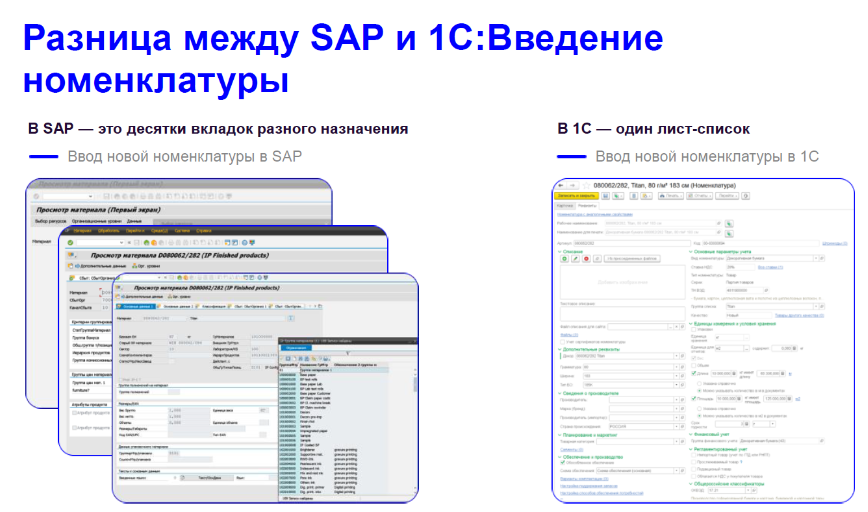
Task: Switch to the 'Карточка' tab in 1C
Action: tap(565, 205)
